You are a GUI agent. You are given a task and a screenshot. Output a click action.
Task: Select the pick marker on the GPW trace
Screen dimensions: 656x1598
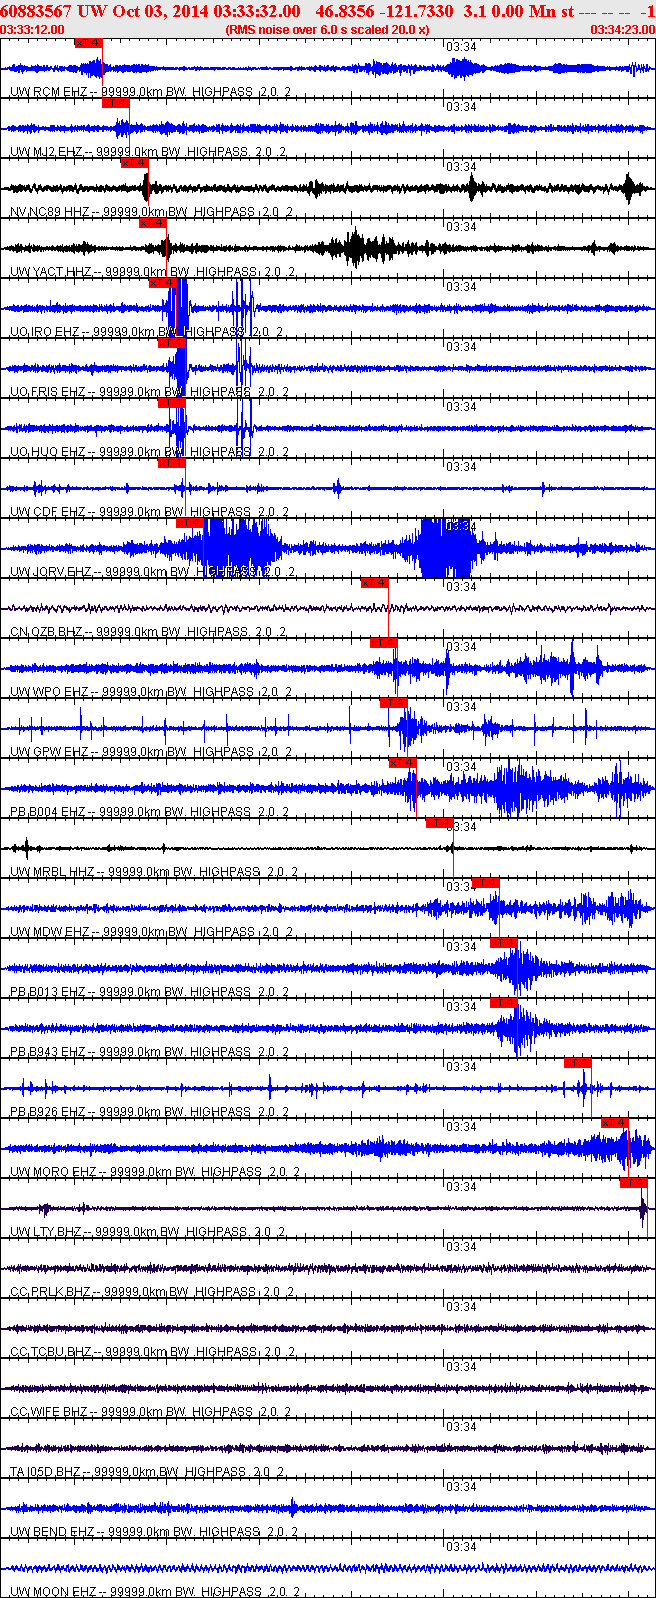(x=394, y=703)
